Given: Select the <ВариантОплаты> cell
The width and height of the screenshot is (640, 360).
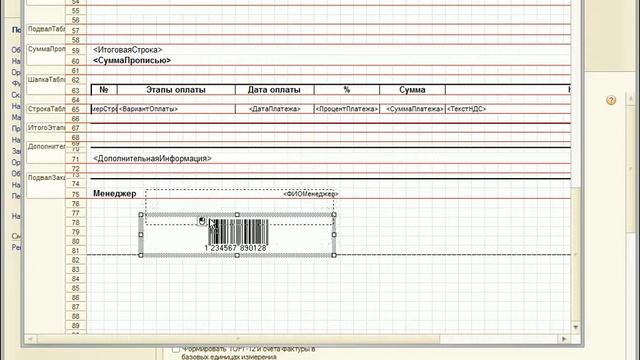Looking at the screenshot, I should pos(176,109).
